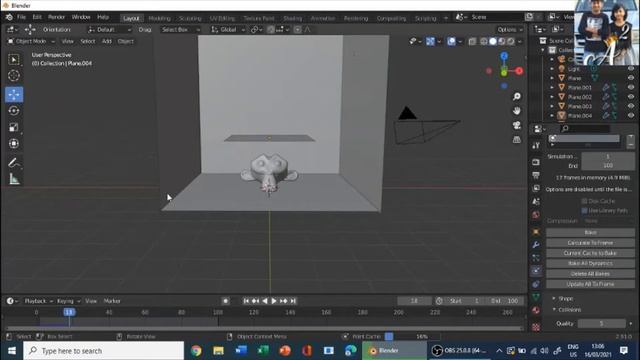Open the Render properties tab
This screenshot has height=360, width=640.
pyautogui.click(x=536, y=162)
